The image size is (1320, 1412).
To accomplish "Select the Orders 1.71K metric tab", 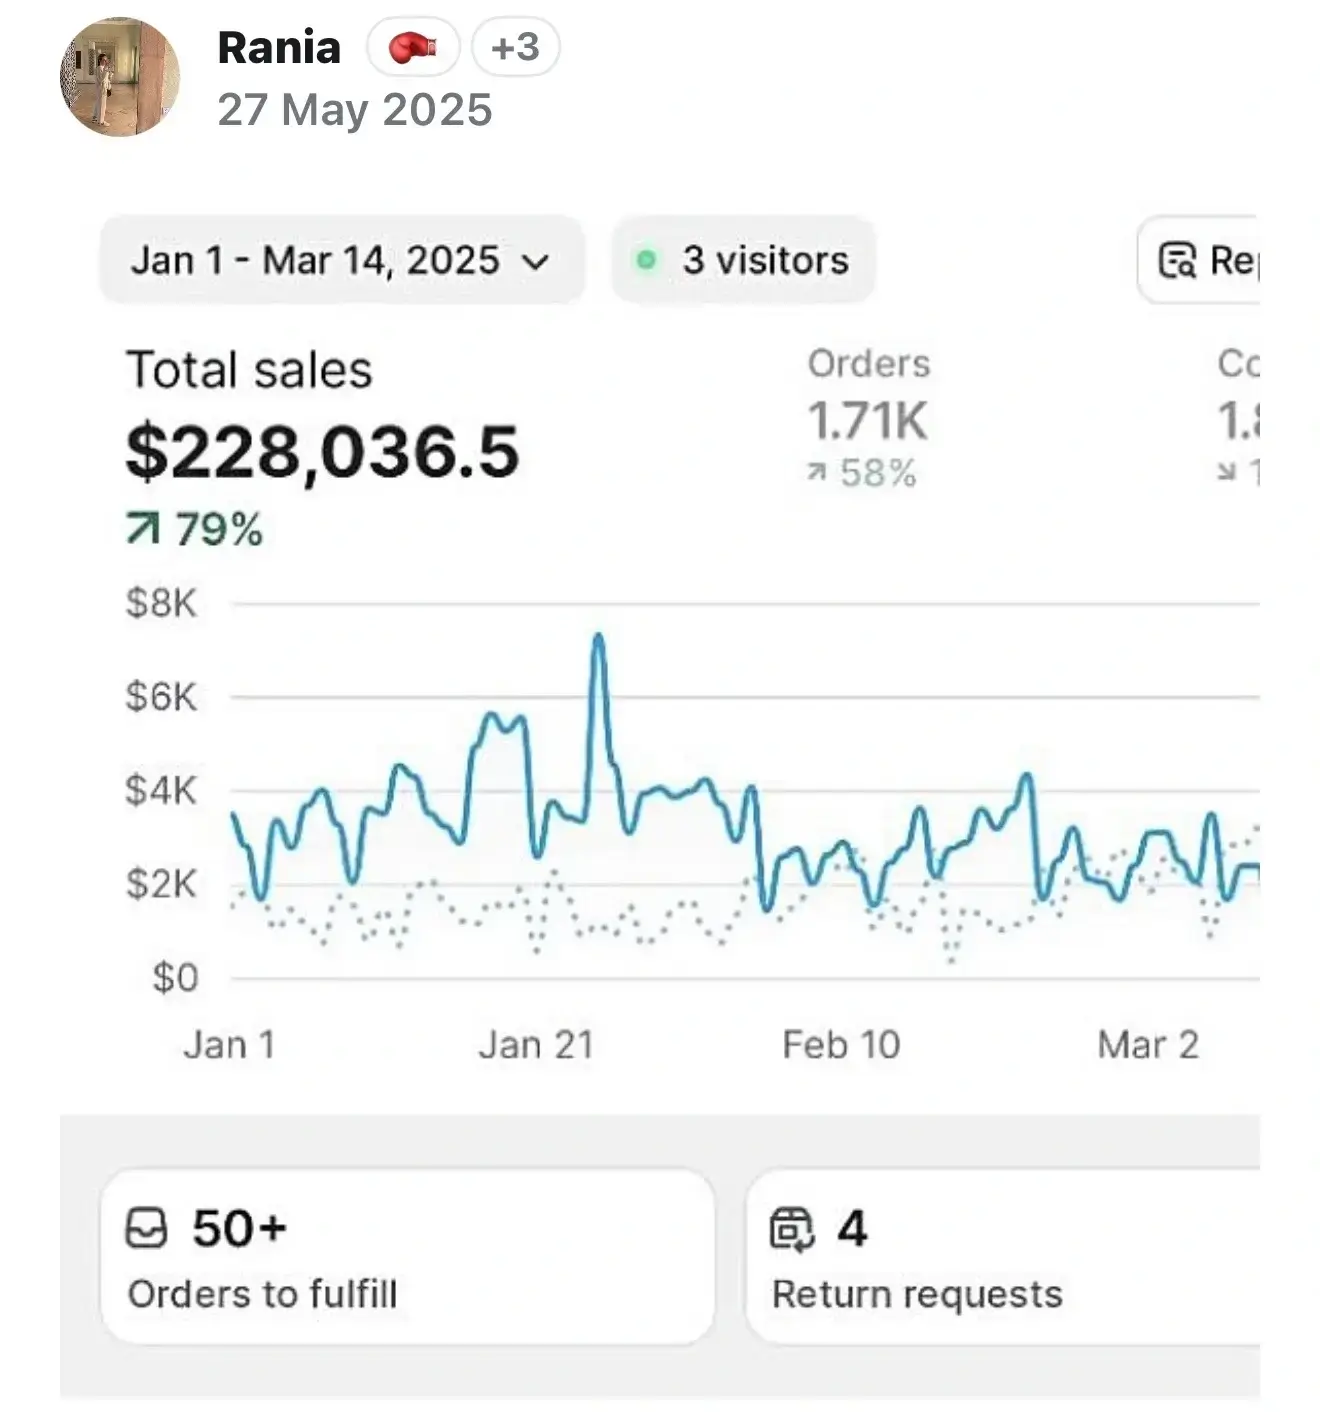I will 868,420.
